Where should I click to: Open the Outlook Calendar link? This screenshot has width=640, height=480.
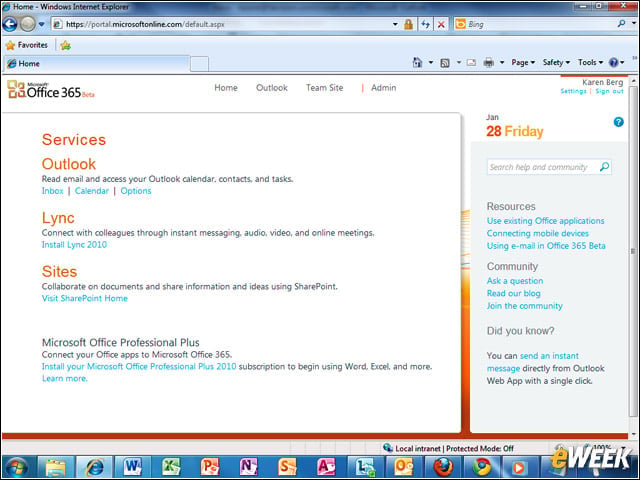pyautogui.click(x=91, y=191)
